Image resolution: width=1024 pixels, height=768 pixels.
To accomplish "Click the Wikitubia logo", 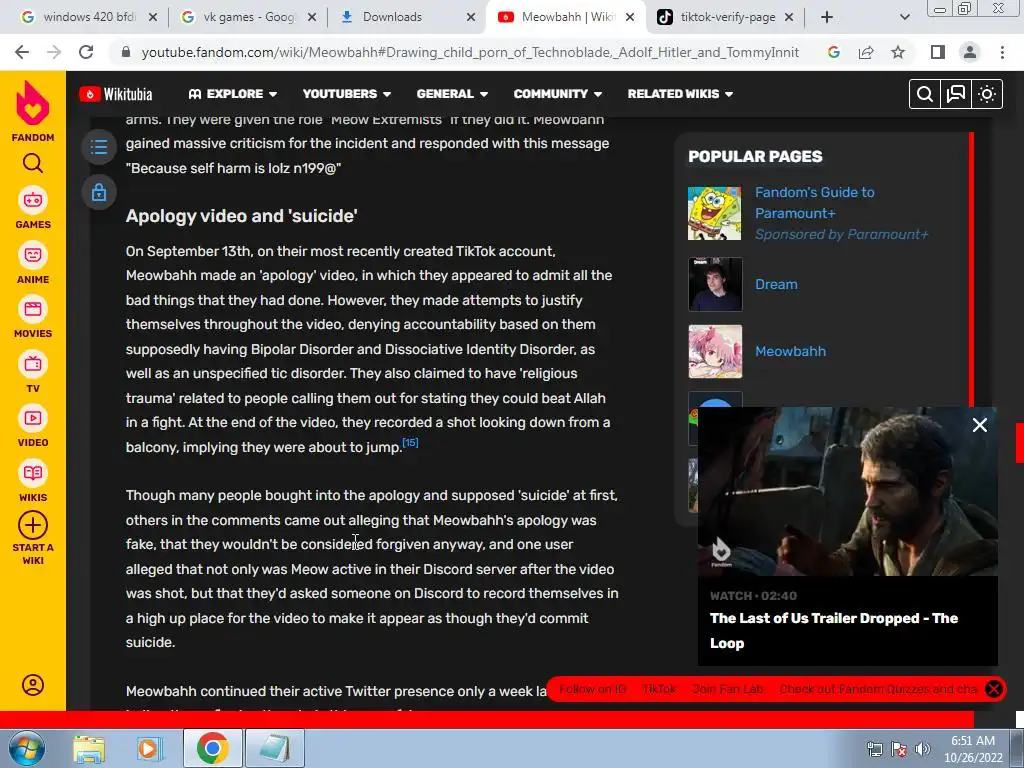I will coord(116,94).
